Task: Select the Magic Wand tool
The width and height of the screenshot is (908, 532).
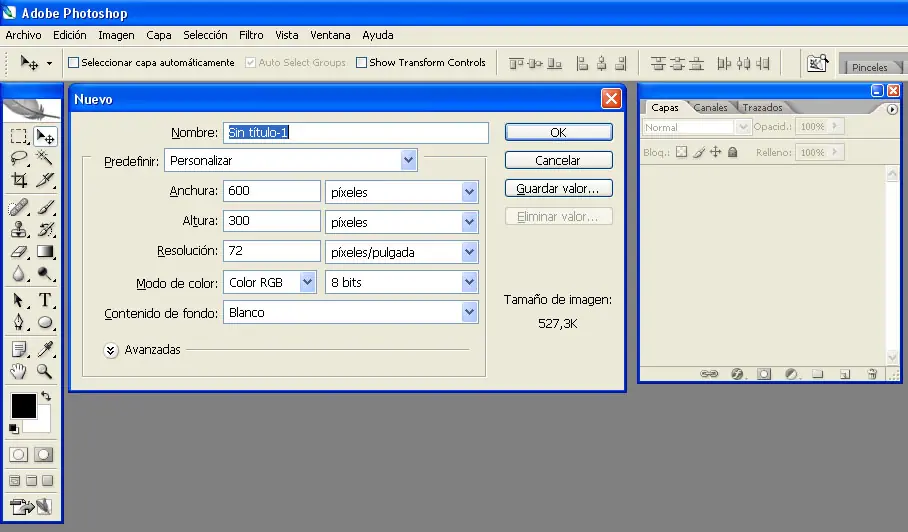Action: point(45,158)
